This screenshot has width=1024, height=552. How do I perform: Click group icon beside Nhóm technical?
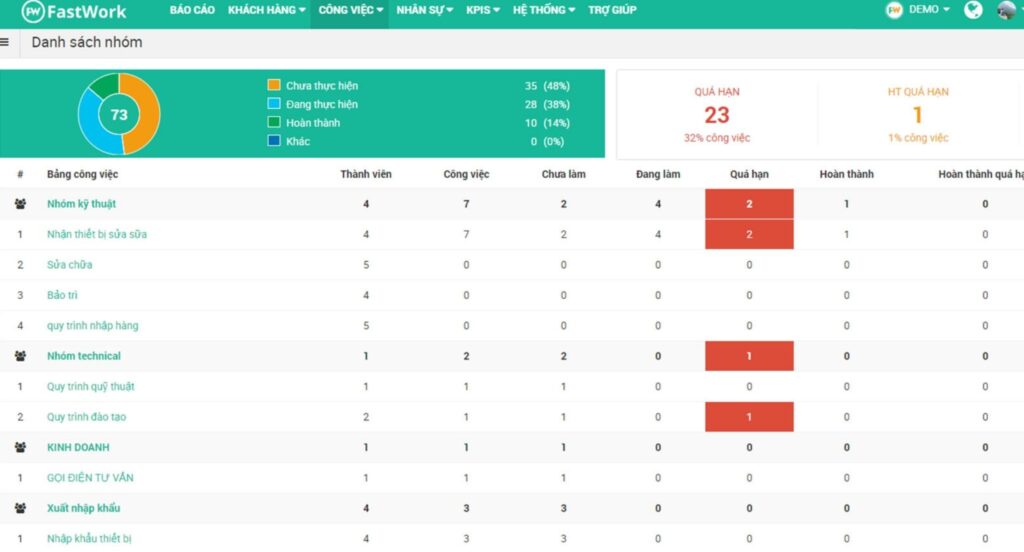coord(21,356)
